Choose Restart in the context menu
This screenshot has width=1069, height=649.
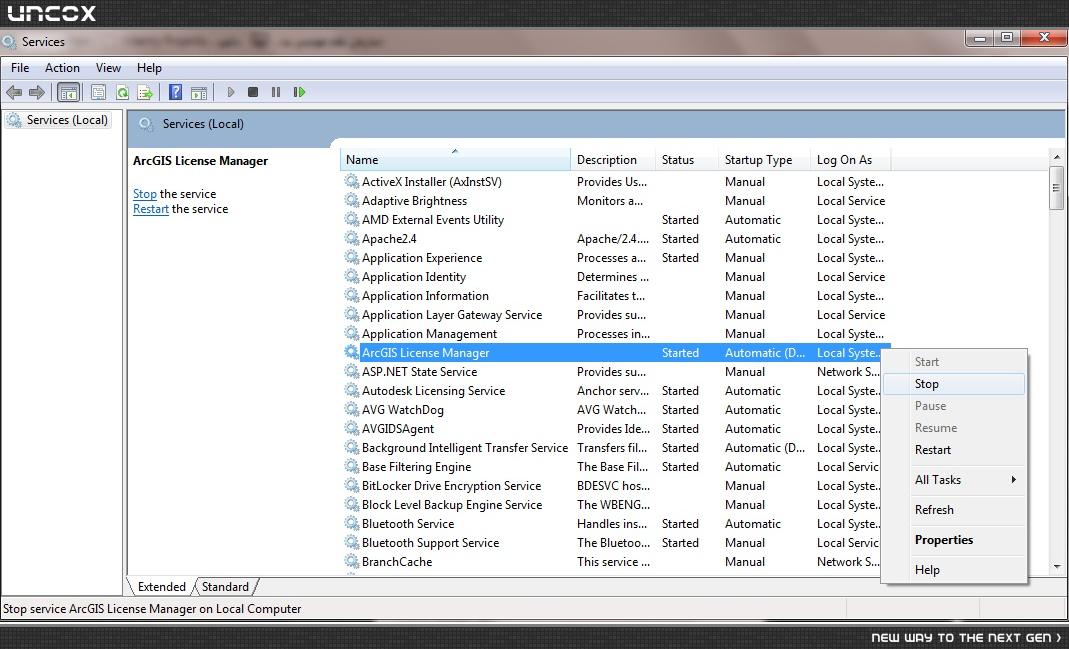tap(954, 450)
